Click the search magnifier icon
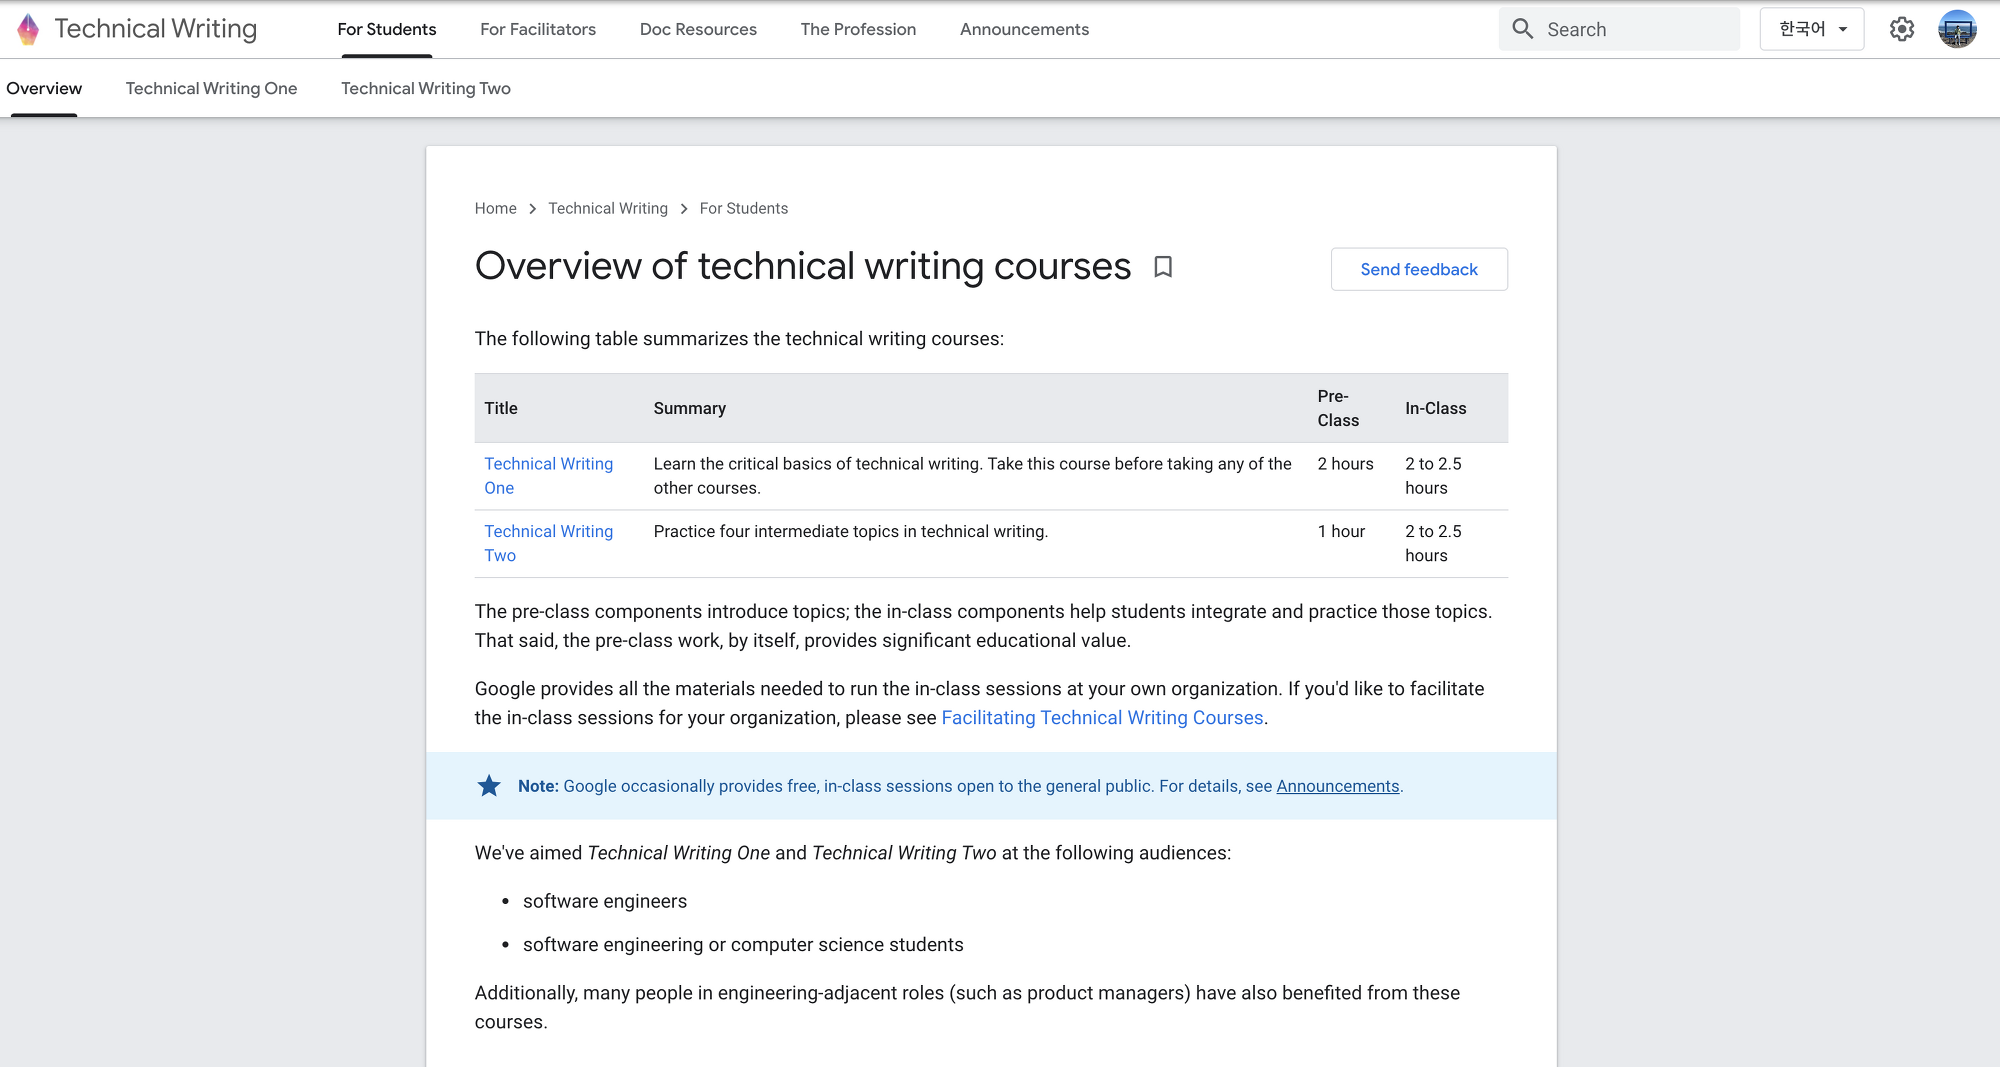This screenshot has height=1067, width=2000. point(1523,29)
